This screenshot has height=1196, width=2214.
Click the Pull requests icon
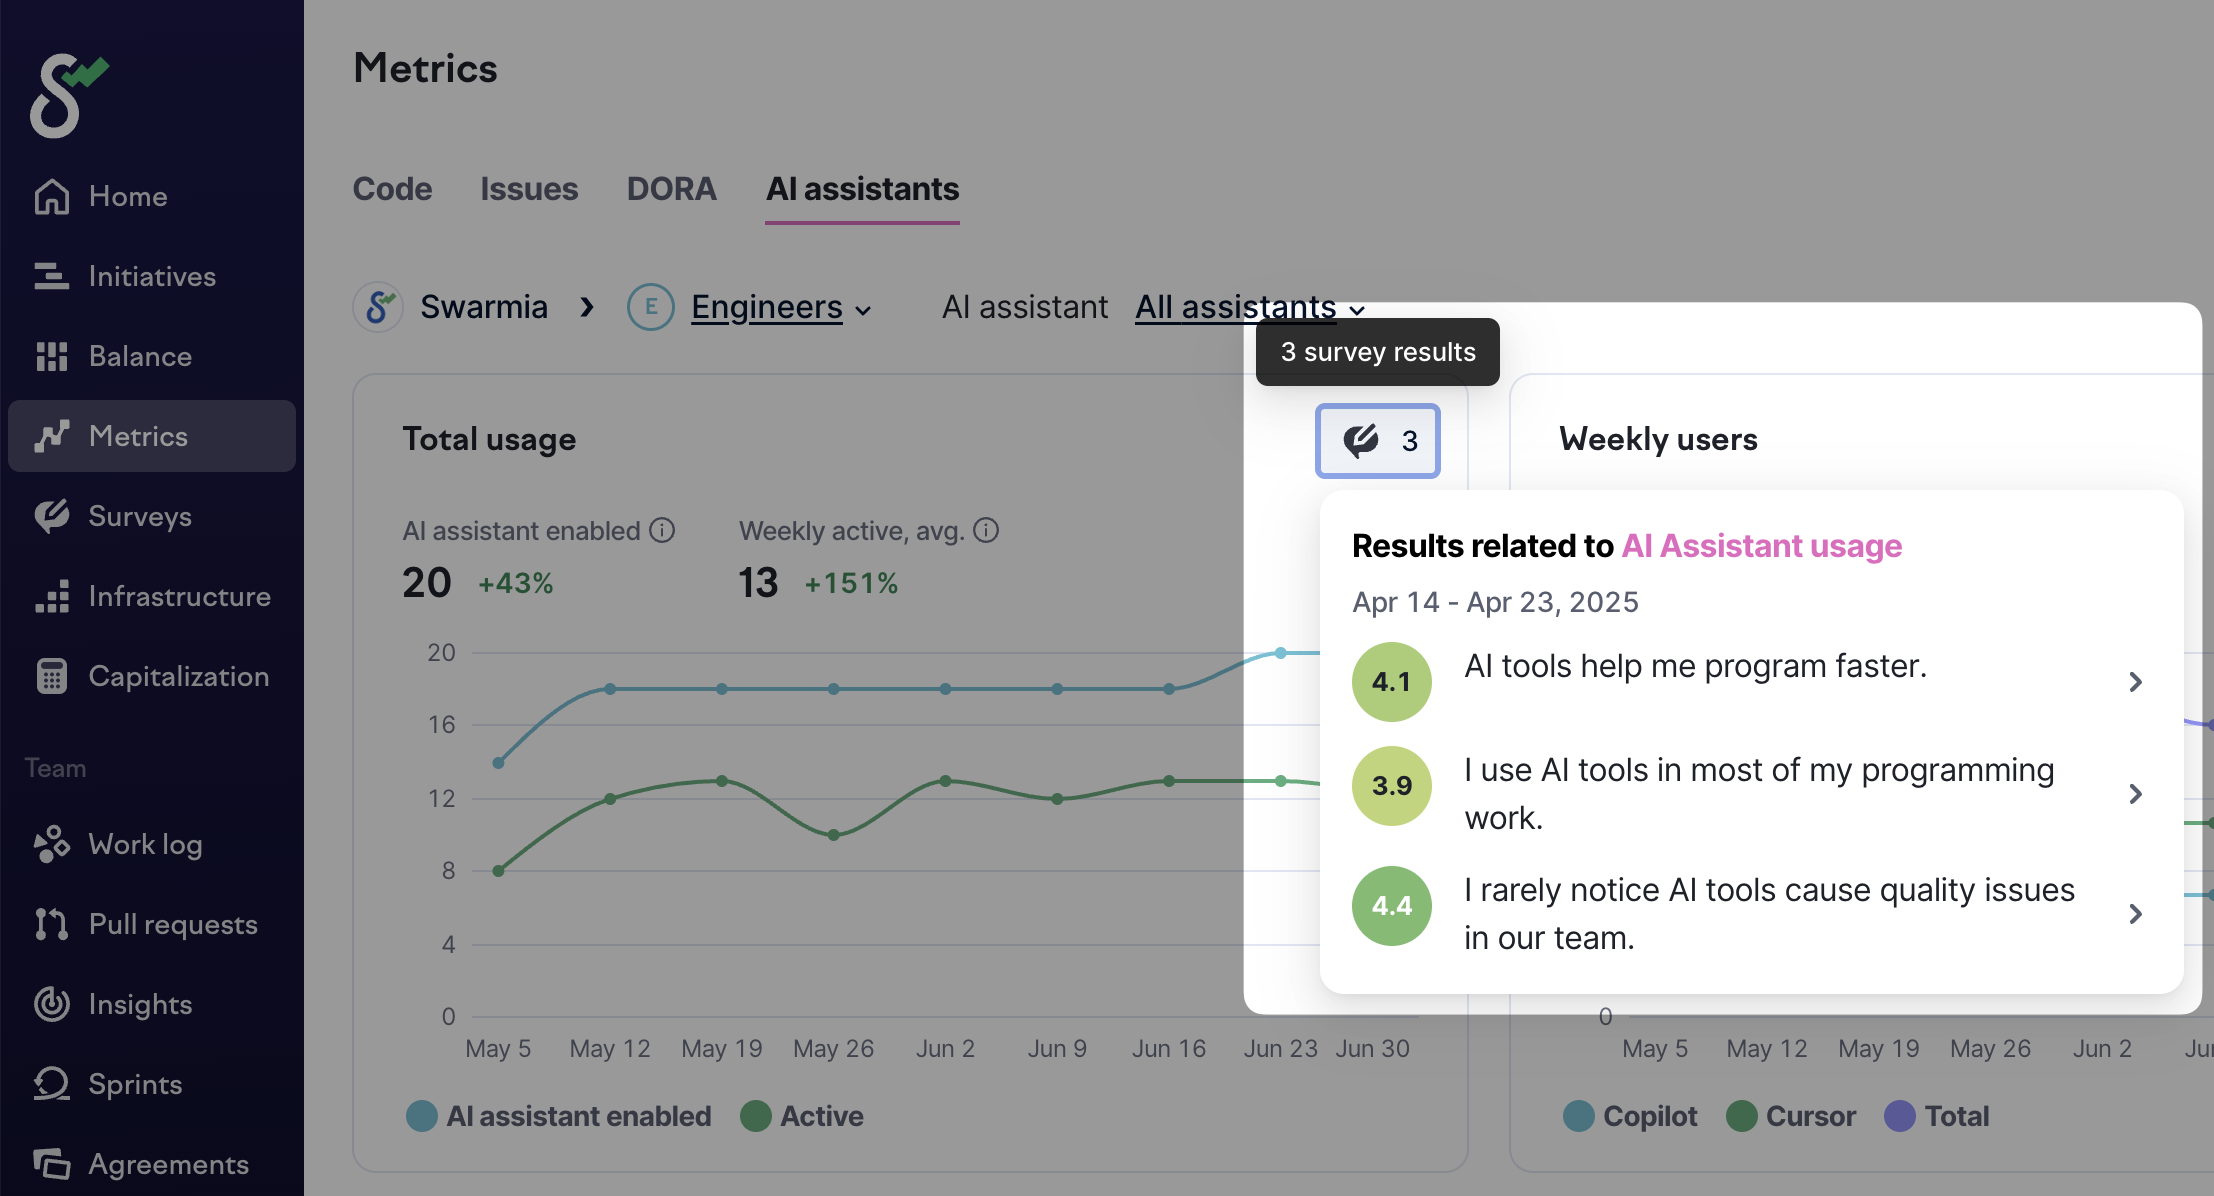click(52, 924)
